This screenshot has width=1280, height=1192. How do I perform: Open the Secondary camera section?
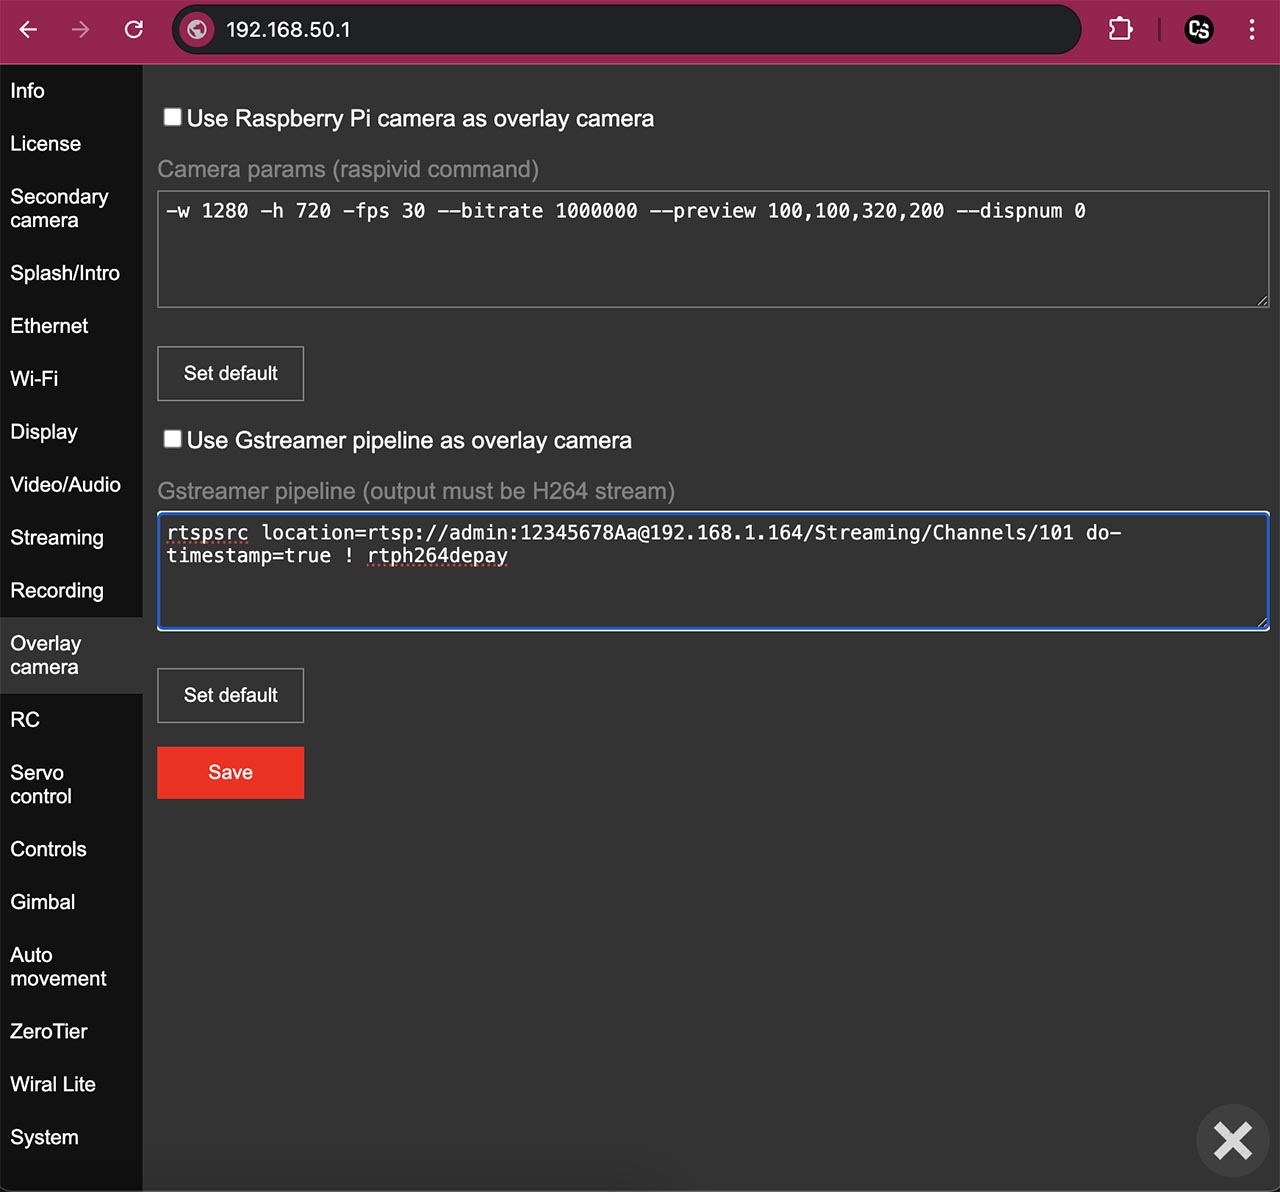59,208
